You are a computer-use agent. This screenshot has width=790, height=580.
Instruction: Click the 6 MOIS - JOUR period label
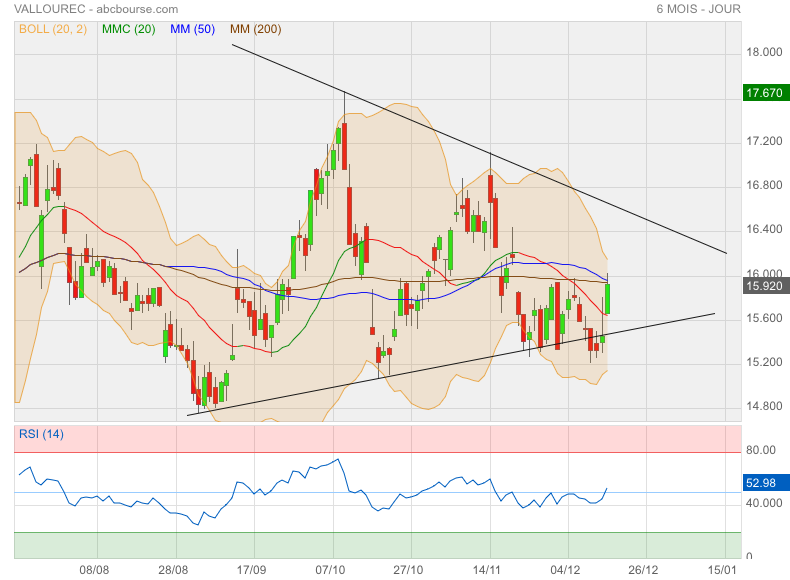698,9
